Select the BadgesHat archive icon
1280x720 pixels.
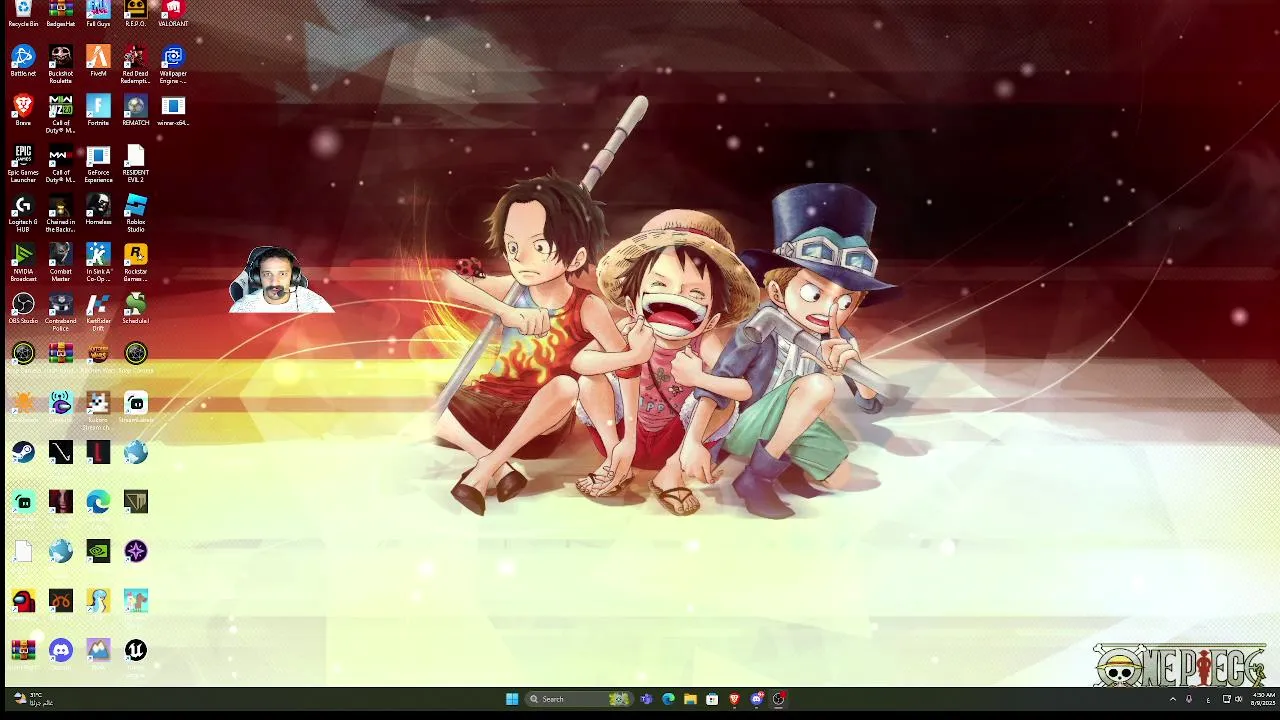(x=61, y=14)
